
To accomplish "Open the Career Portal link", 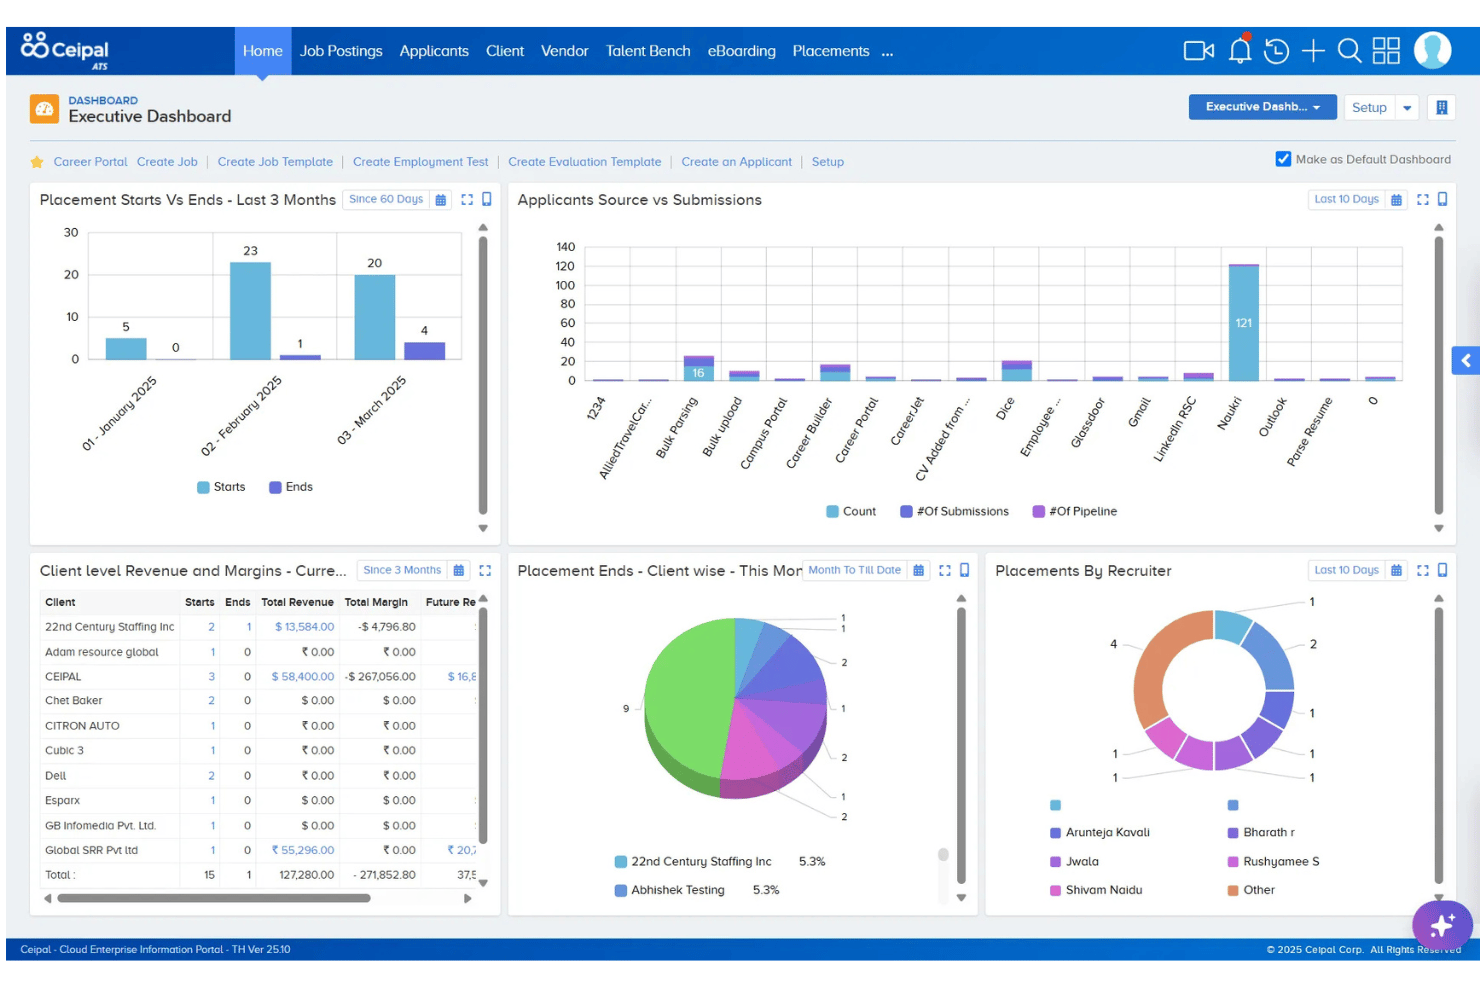I will tap(90, 162).
